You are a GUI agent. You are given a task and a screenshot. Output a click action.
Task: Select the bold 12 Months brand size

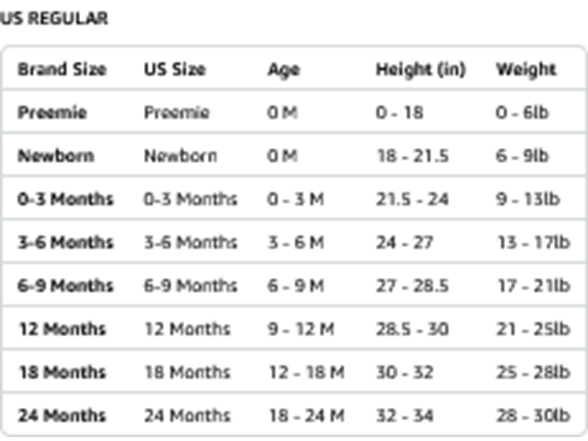pyautogui.click(x=62, y=329)
